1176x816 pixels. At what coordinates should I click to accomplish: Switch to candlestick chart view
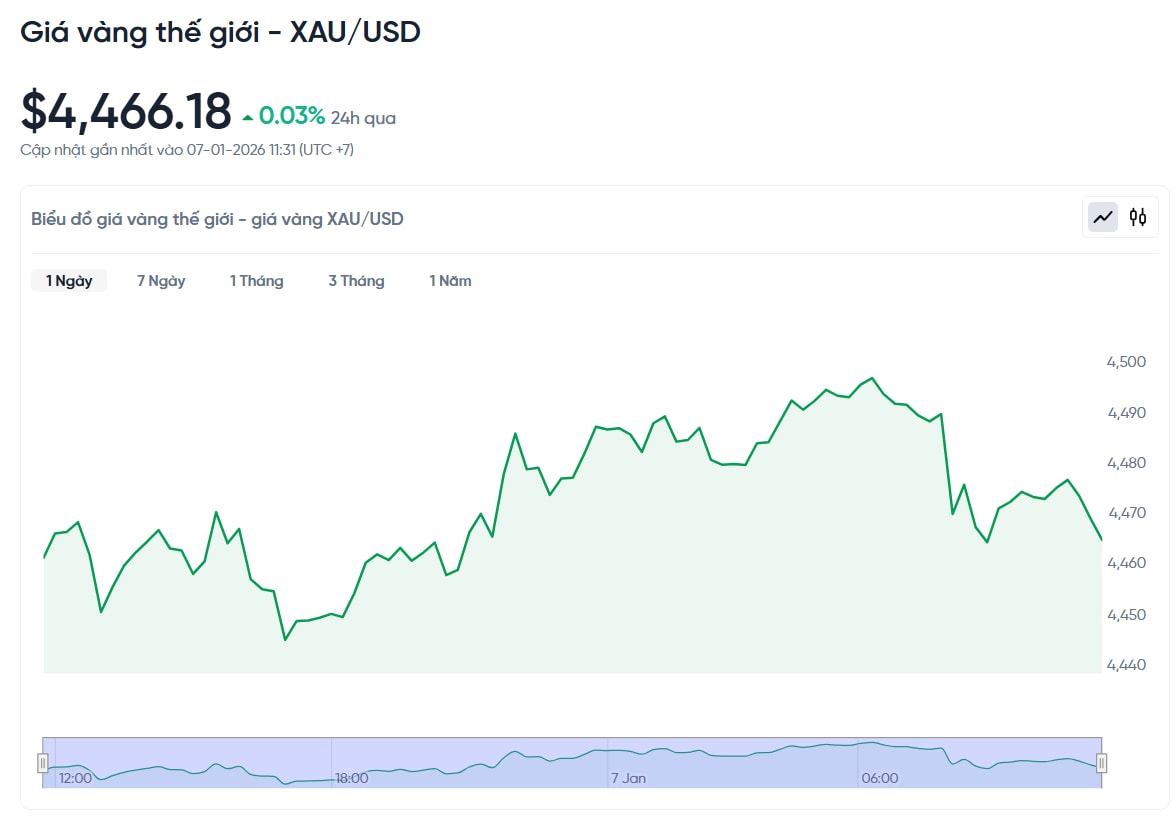1138,216
